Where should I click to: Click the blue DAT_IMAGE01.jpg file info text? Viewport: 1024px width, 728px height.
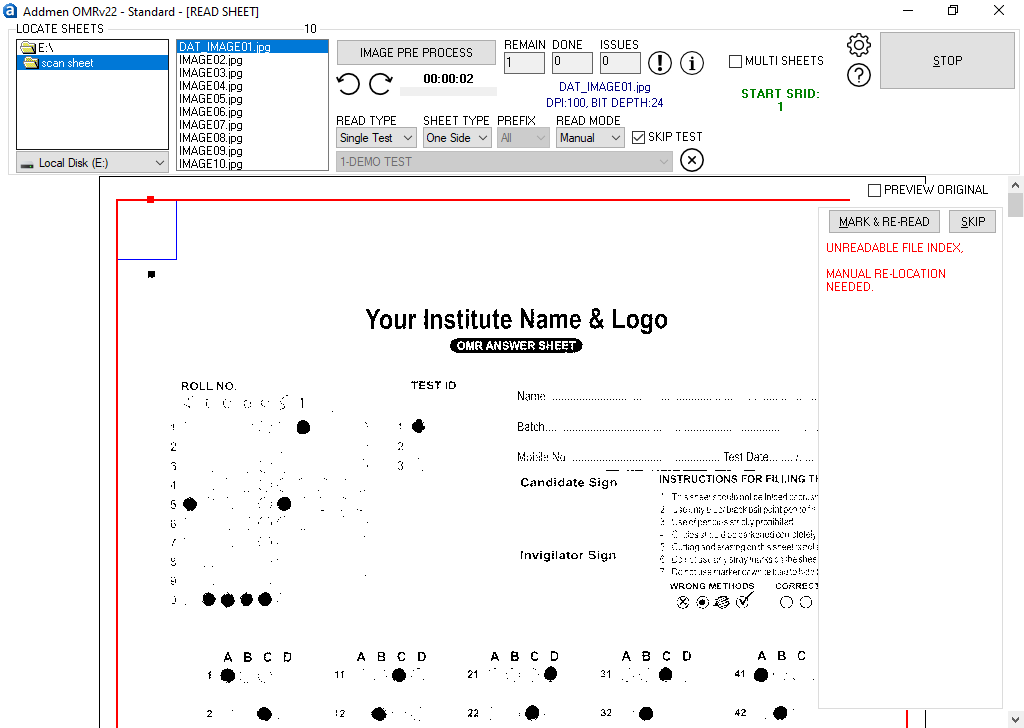coord(605,87)
